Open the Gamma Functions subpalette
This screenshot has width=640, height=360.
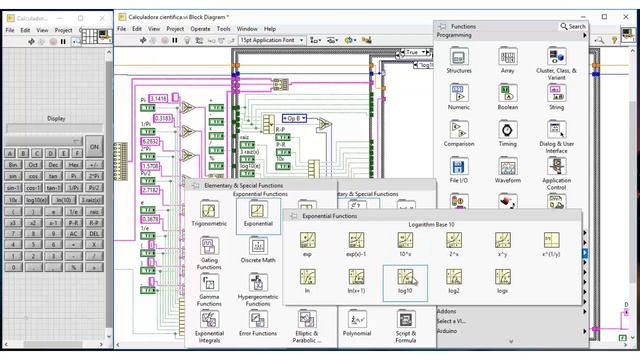[x=209, y=290]
